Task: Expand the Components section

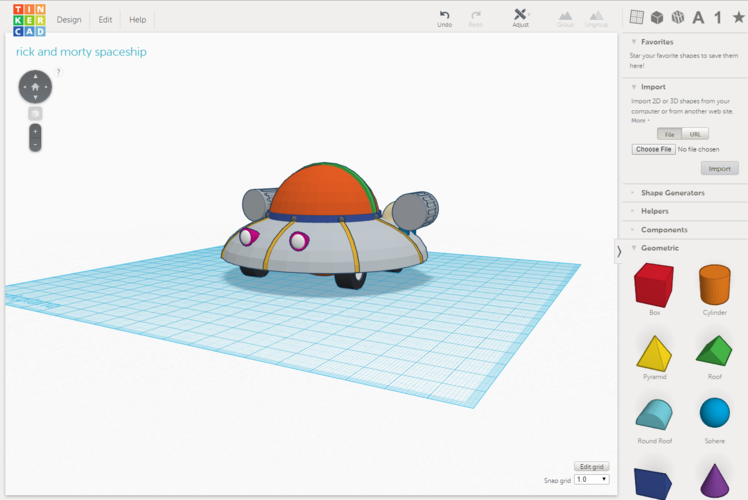Action: 664,229
